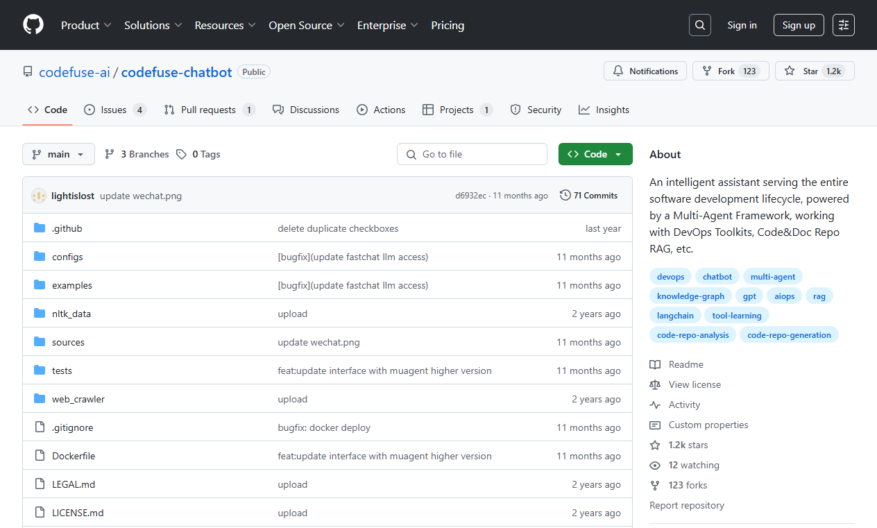Click the sources folder icon
Image resolution: width=877 pixels, height=528 pixels.
pos(39,342)
